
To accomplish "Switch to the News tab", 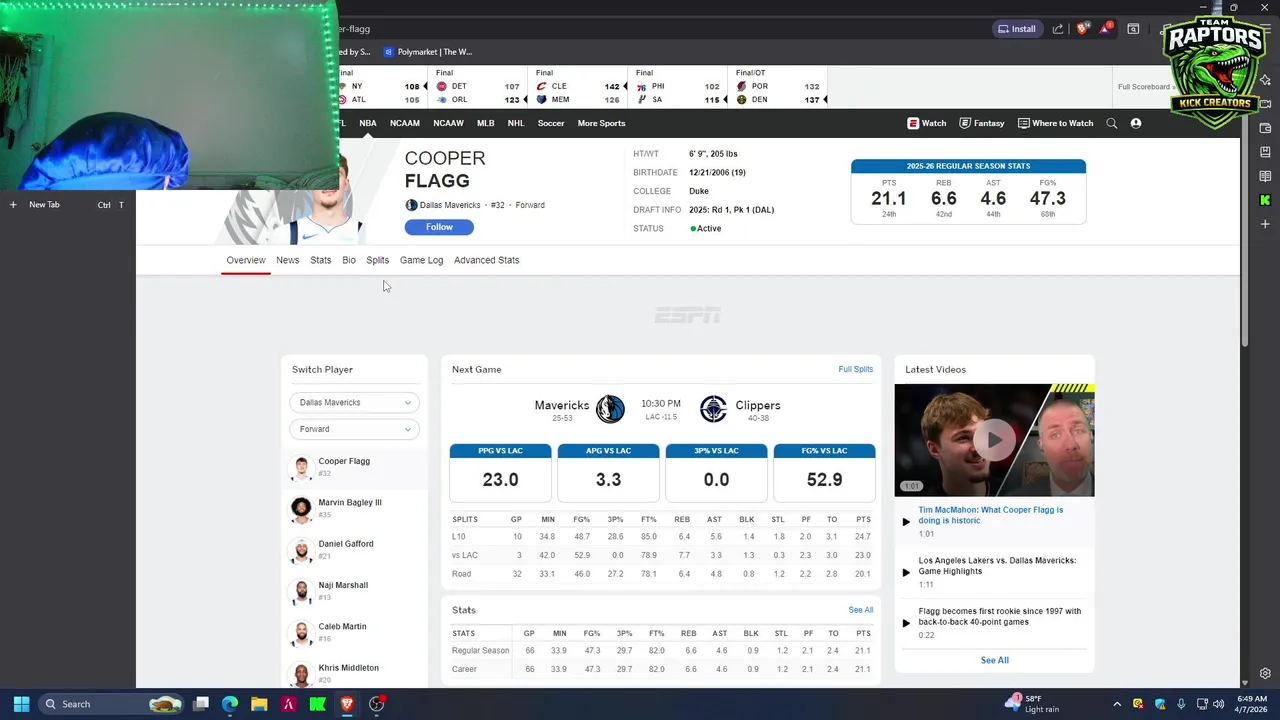I will [287, 260].
